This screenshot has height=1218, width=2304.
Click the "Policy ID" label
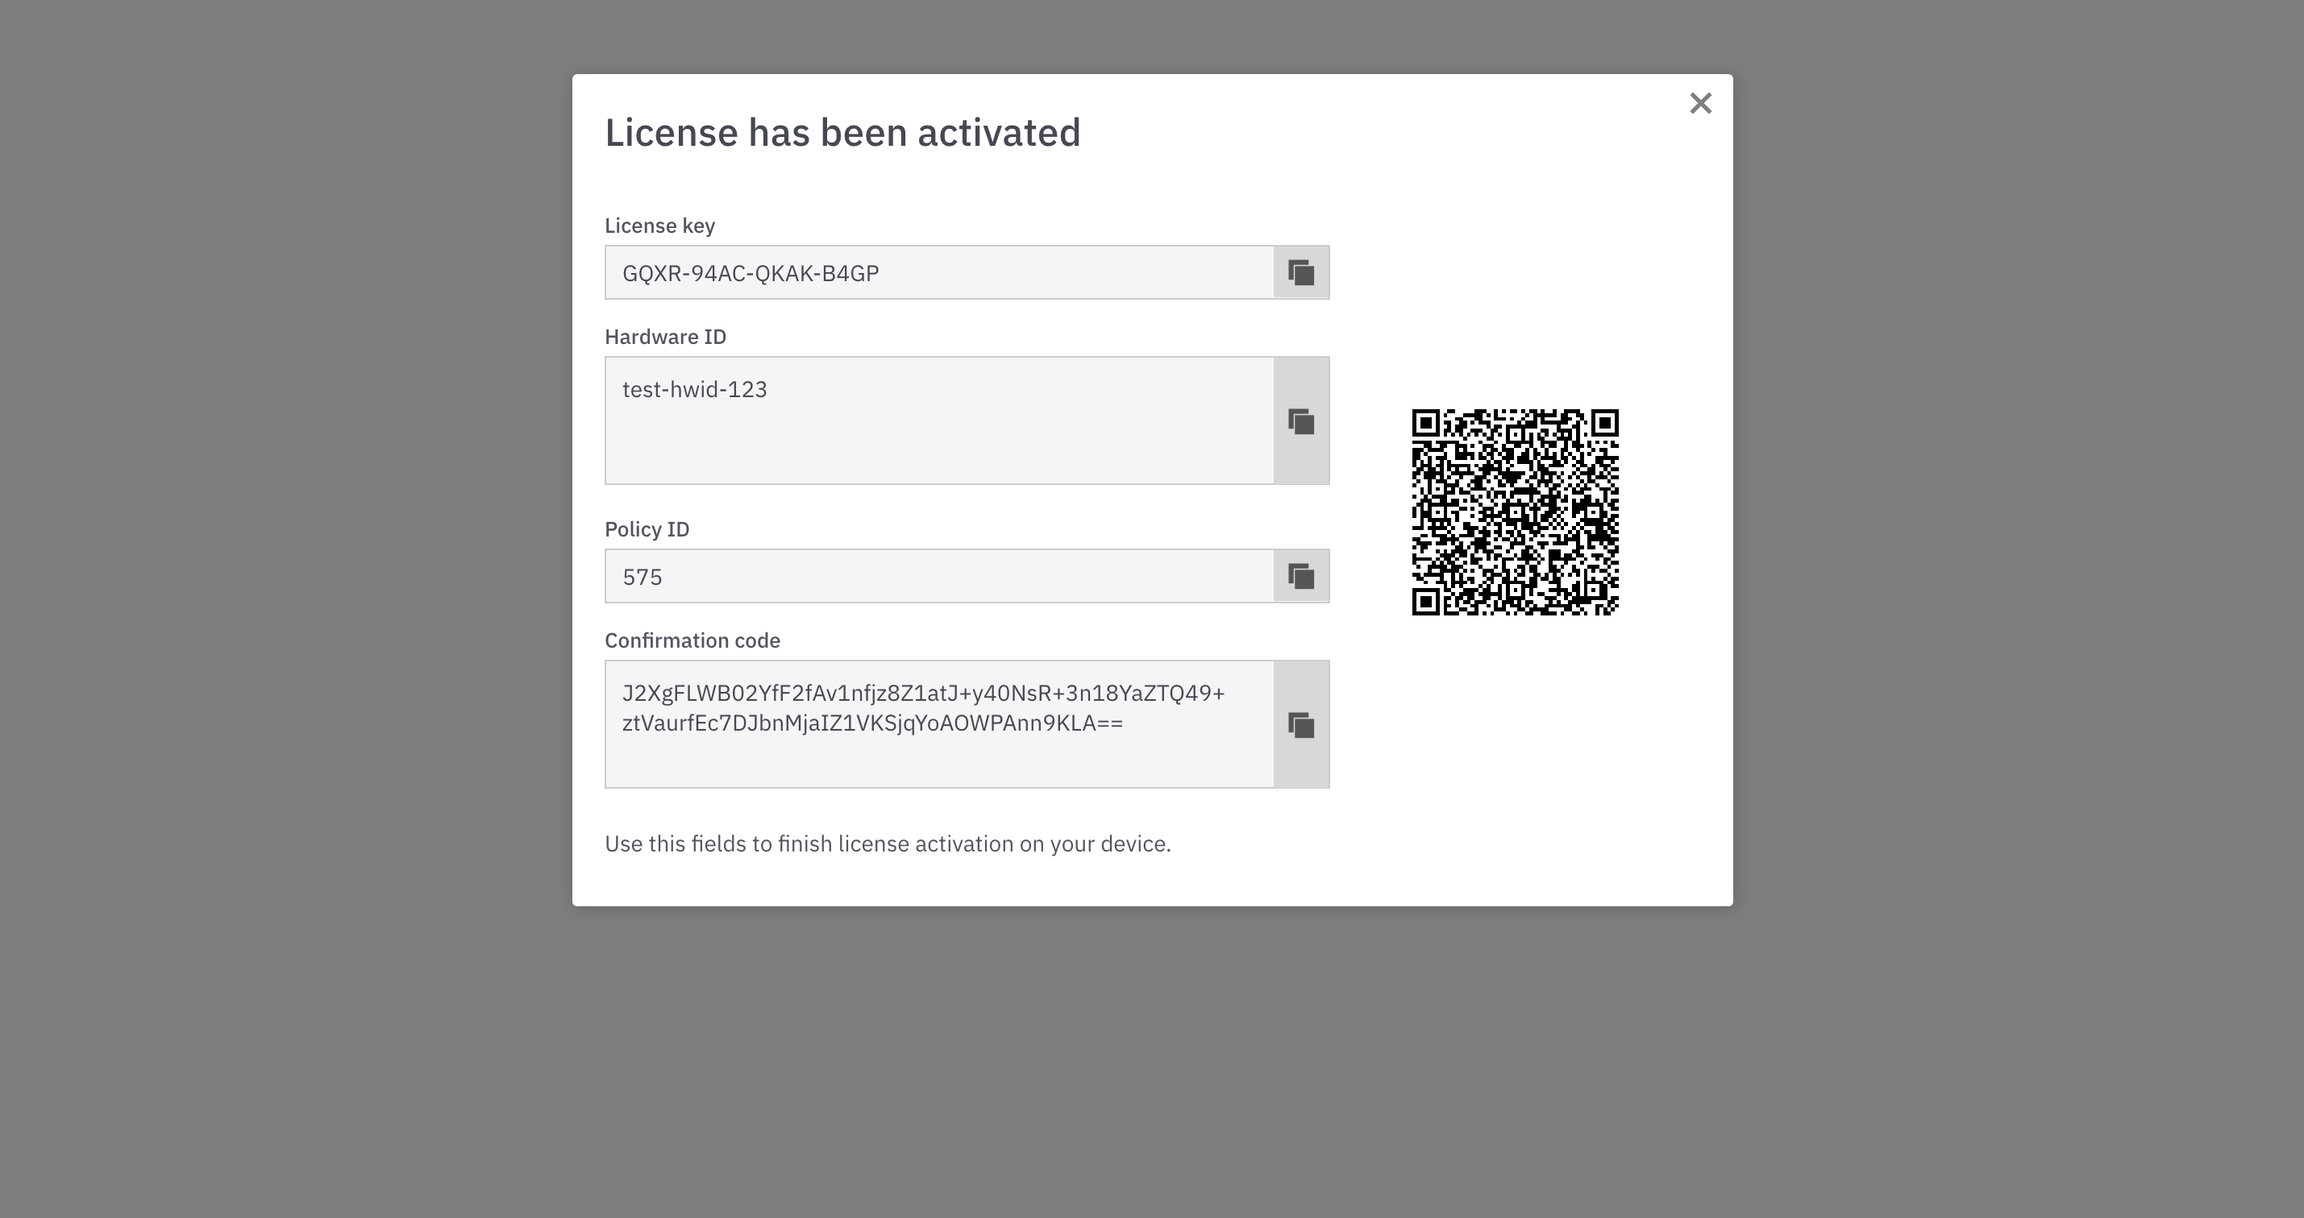point(647,530)
